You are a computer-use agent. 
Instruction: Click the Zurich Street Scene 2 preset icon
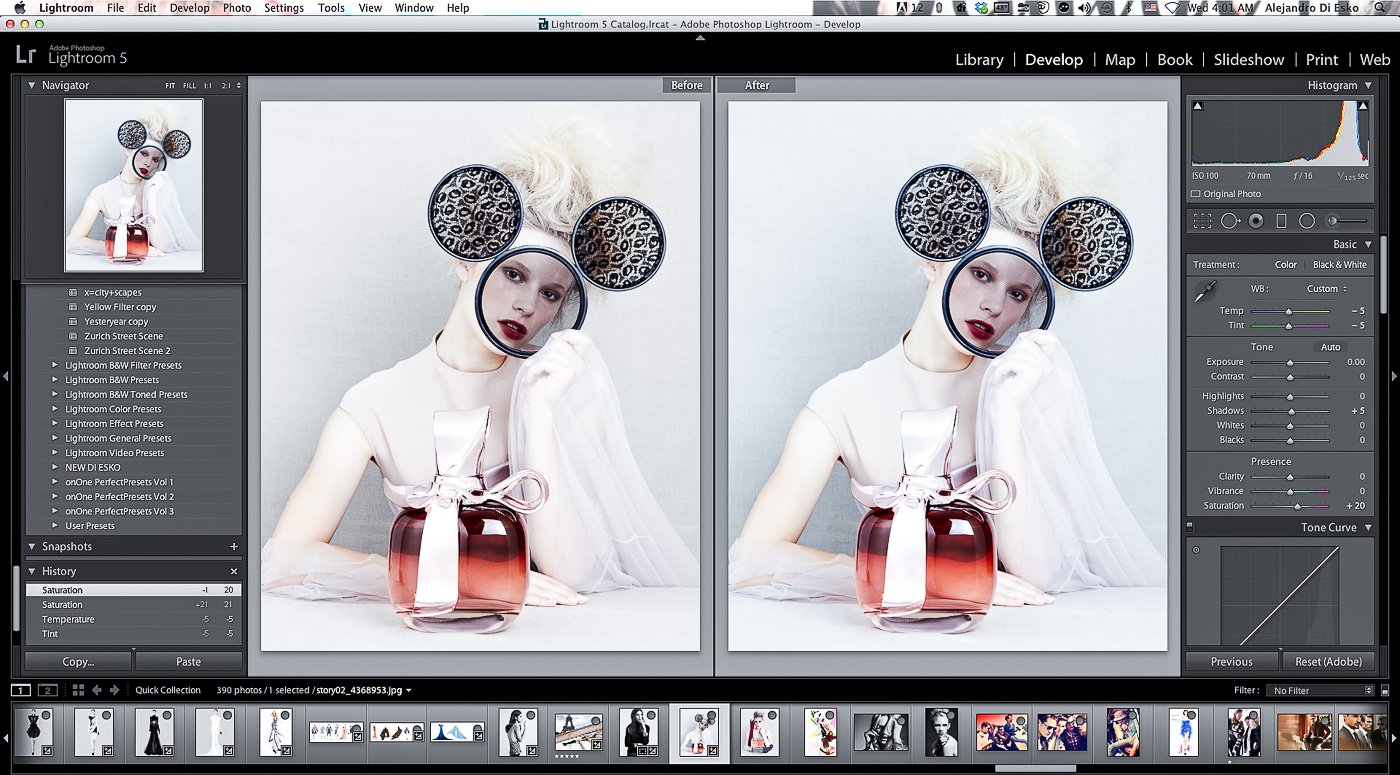point(72,351)
